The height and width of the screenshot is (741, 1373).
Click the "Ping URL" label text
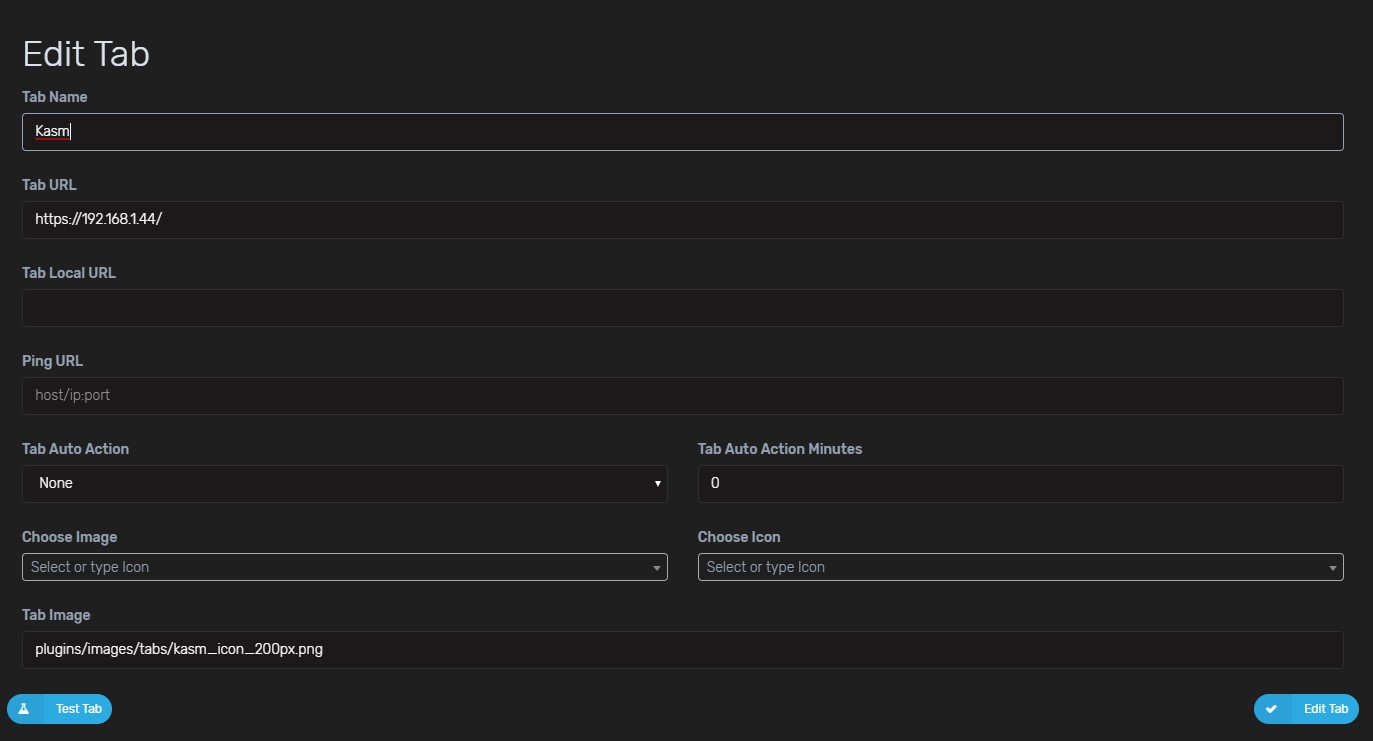point(52,361)
